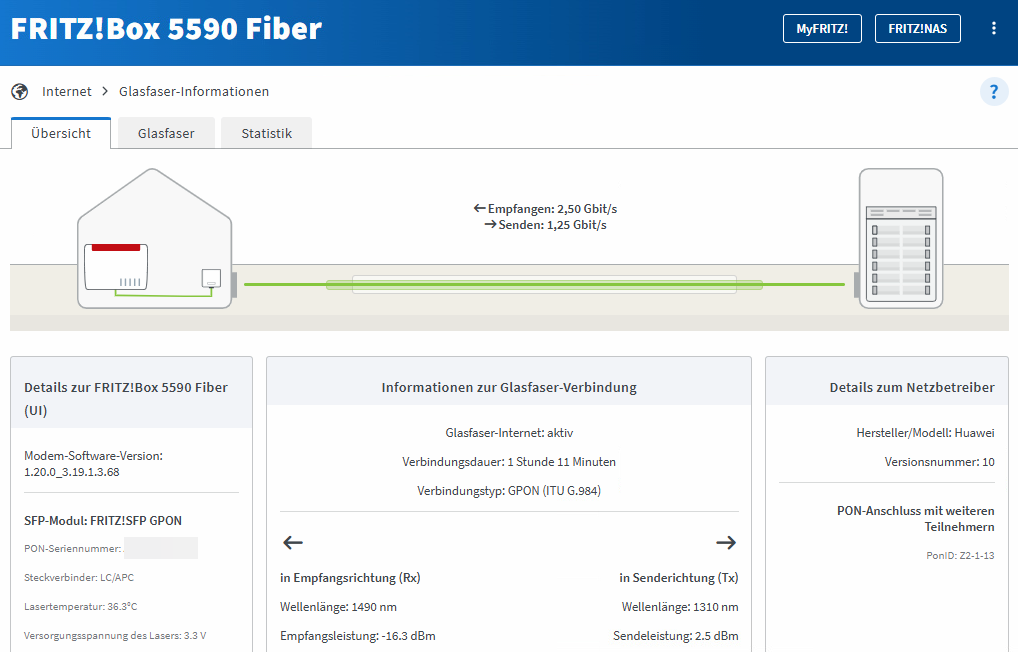Click the breadcrumb chevron separator

[105, 92]
